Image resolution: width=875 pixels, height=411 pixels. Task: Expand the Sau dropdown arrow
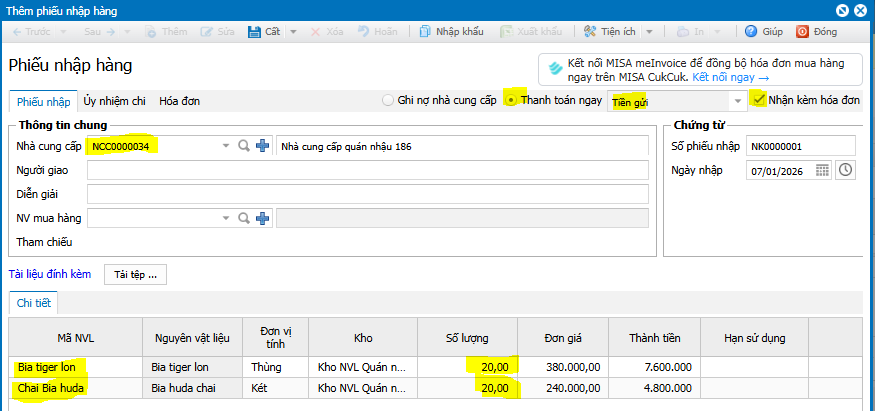click(x=127, y=32)
